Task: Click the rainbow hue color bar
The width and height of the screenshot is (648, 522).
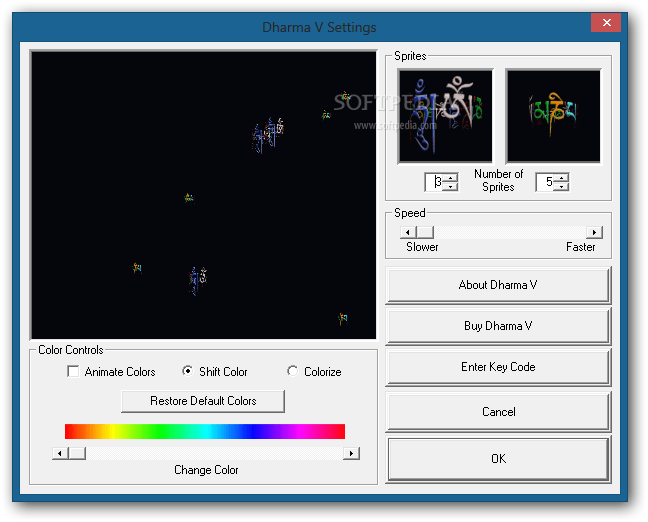Action: pyautogui.click(x=205, y=431)
